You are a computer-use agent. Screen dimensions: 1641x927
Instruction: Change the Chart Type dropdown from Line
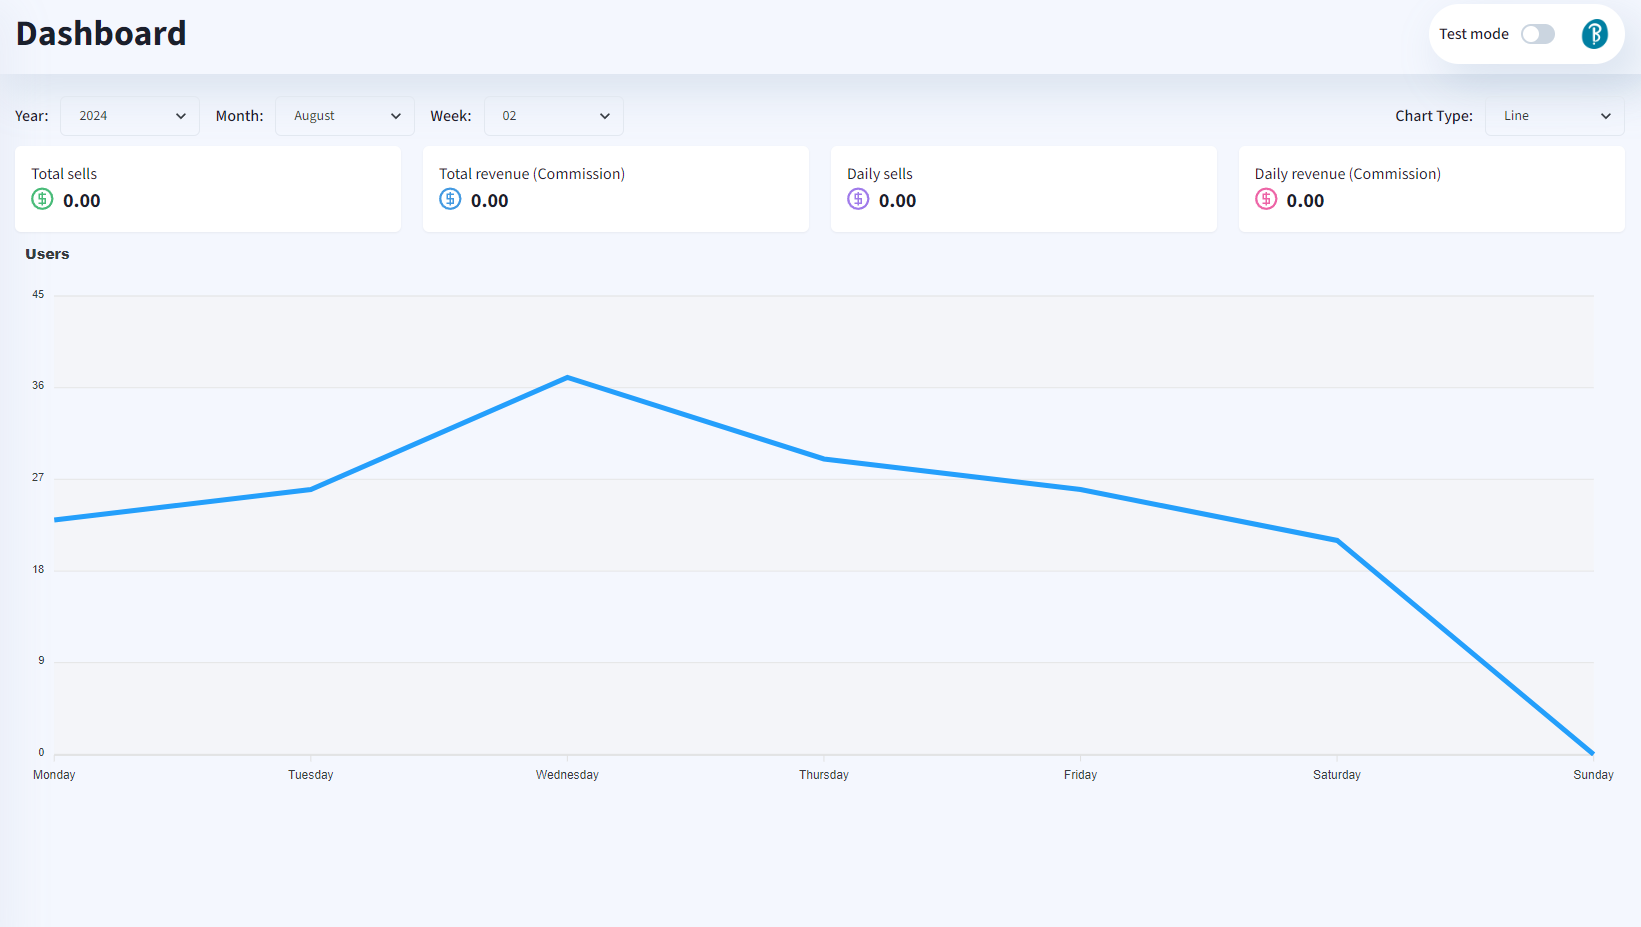tap(1555, 116)
